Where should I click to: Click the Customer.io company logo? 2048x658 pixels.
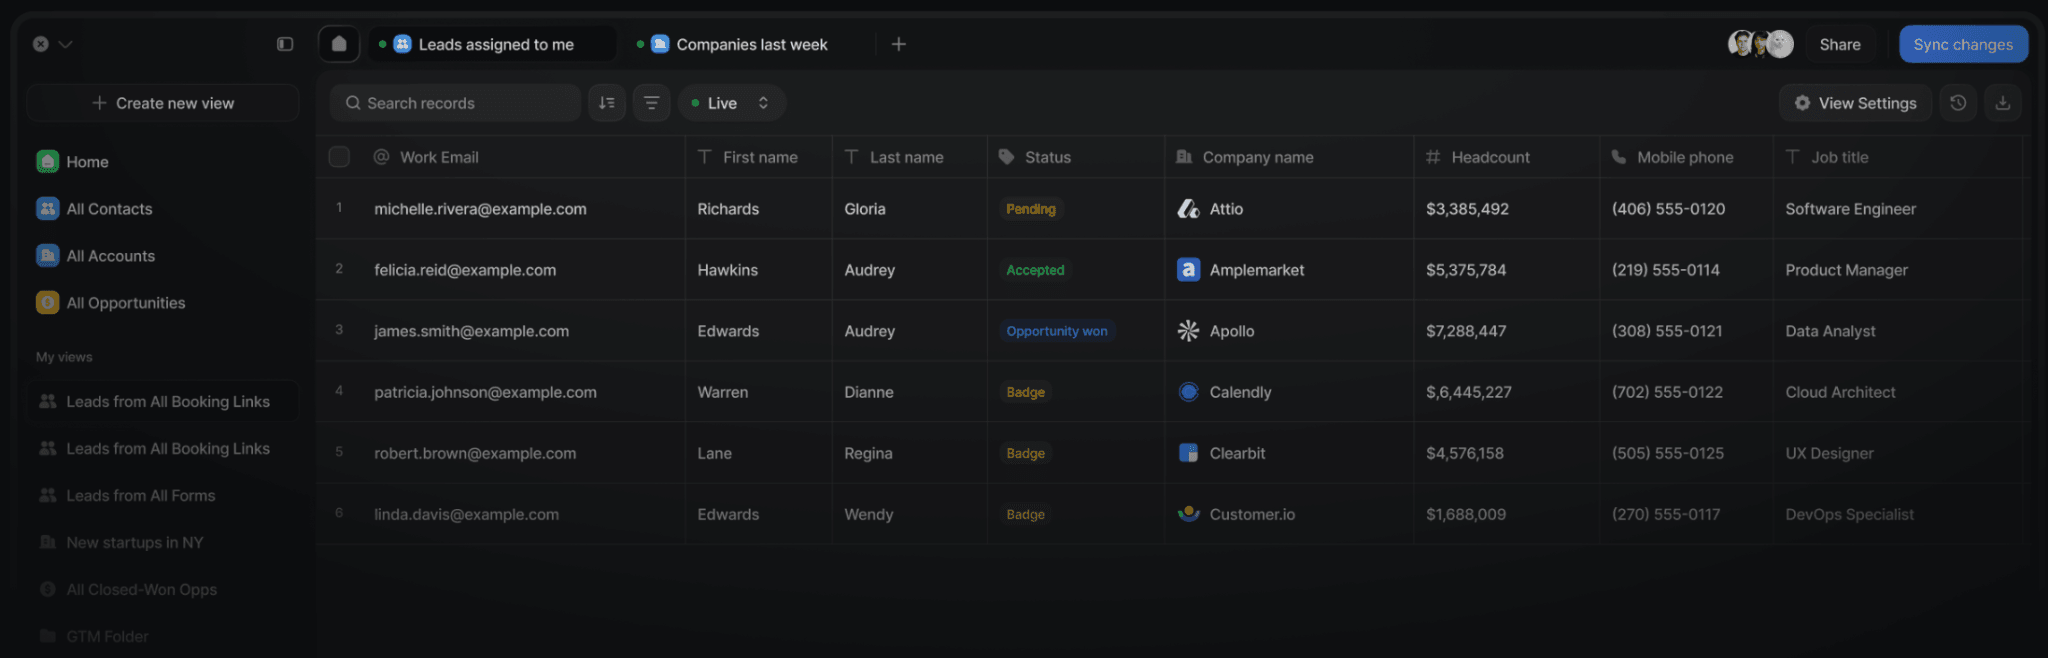pyautogui.click(x=1188, y=514)
